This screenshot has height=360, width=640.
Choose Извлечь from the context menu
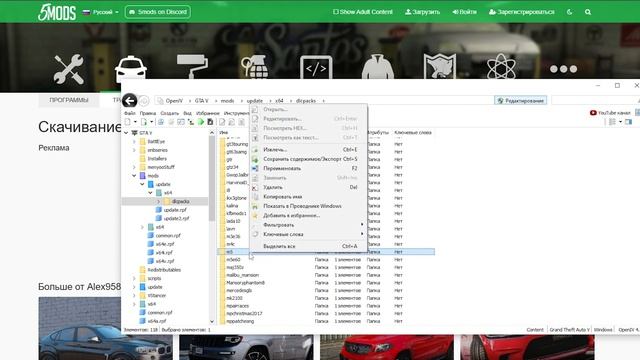point(308,150)
